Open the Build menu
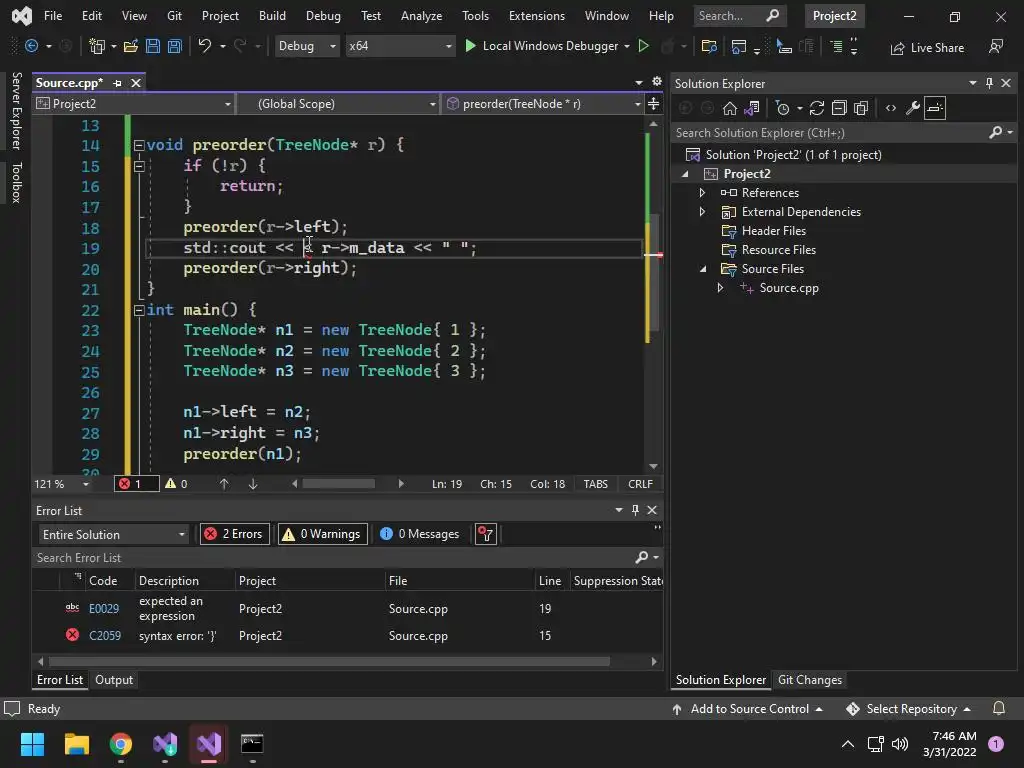Image resolution: width=1024 pixels, height=768 pixels. coord(272,16)
